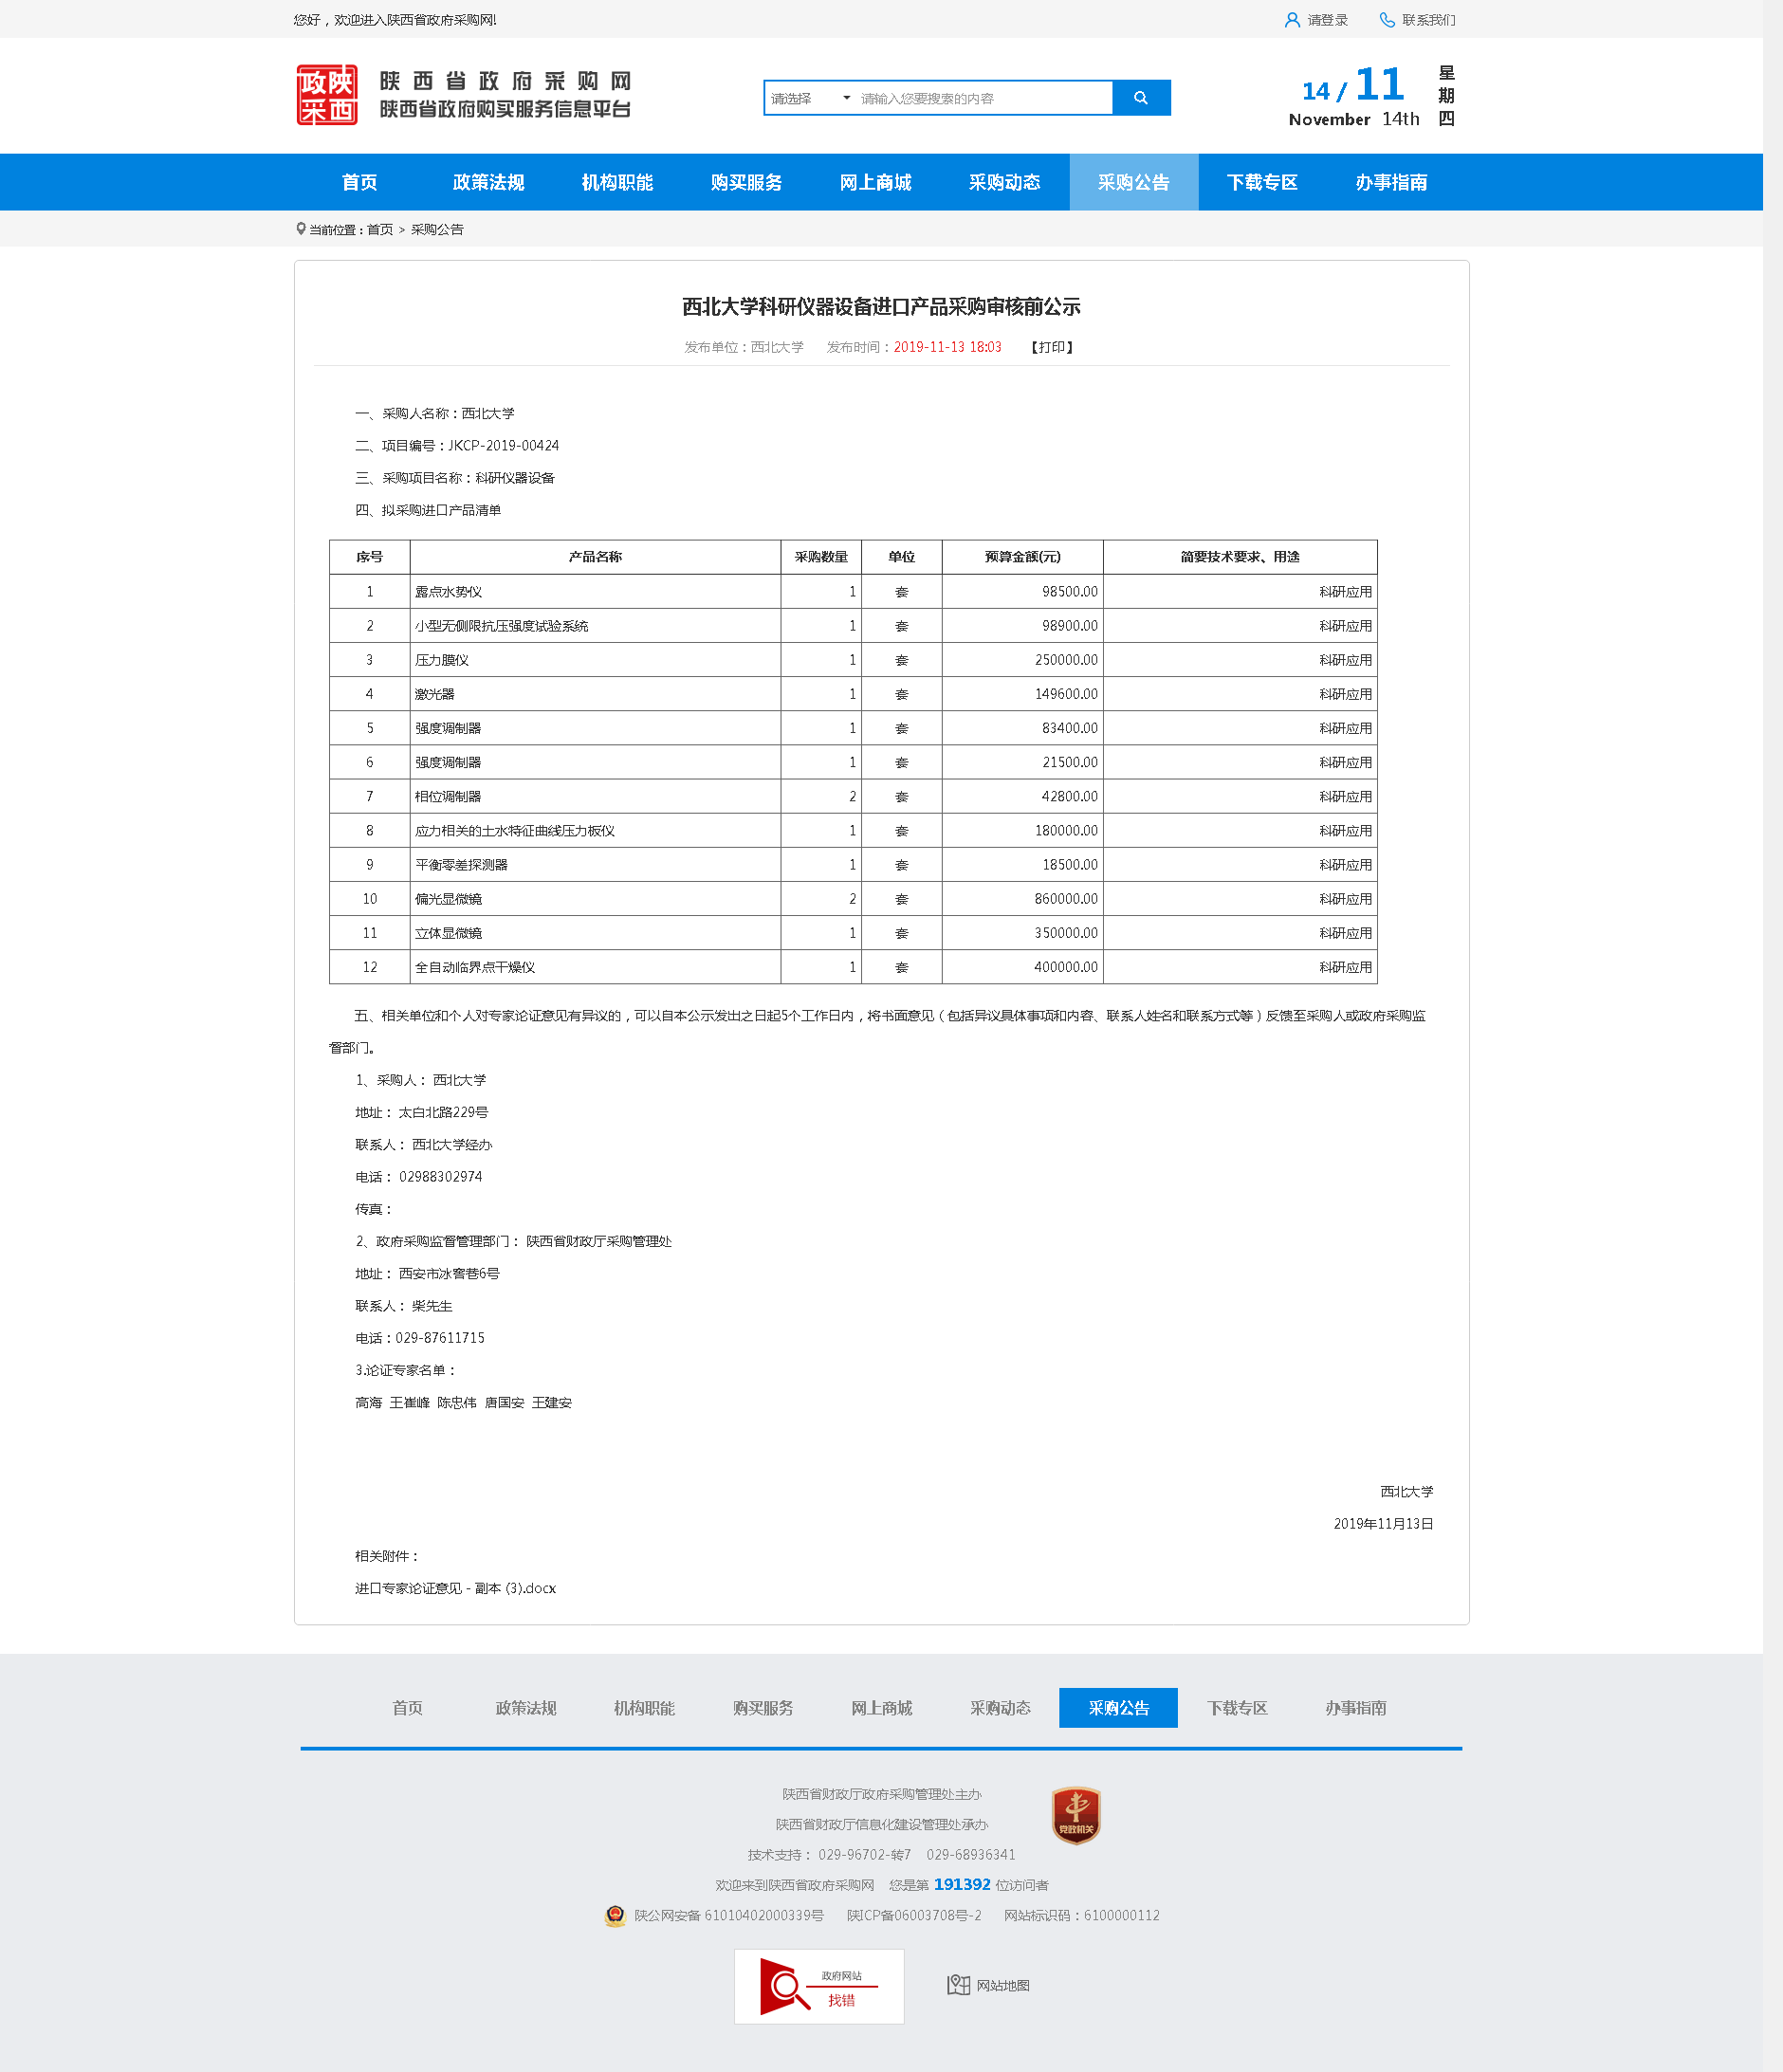1783x2072 pixels.
Task: Click 首页 in the breadcrumb path
Action: (380, 230)
